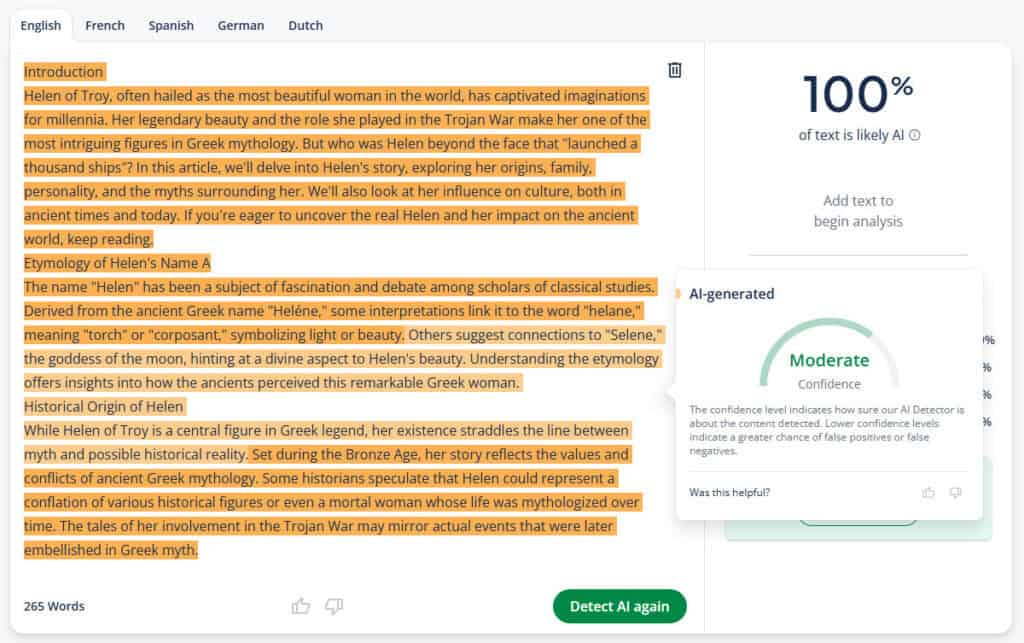The height and width of the screenshot is (643, 1024).
Task: Switch to the German tab
Action: pos(241,25)
